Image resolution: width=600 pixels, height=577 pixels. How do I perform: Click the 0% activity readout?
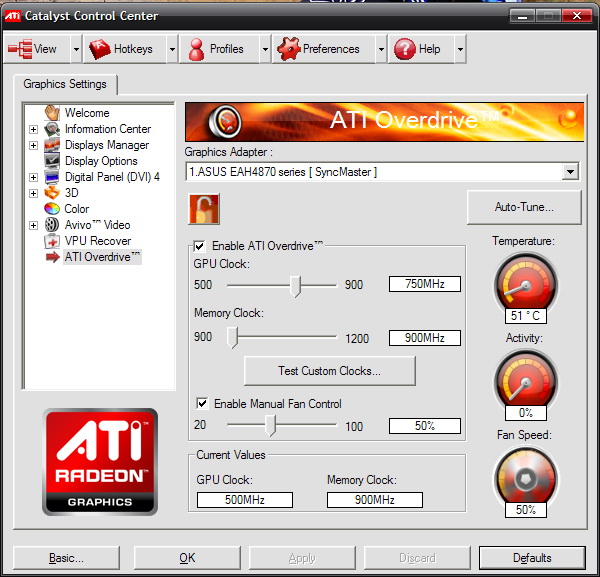[x=526, y=413]
